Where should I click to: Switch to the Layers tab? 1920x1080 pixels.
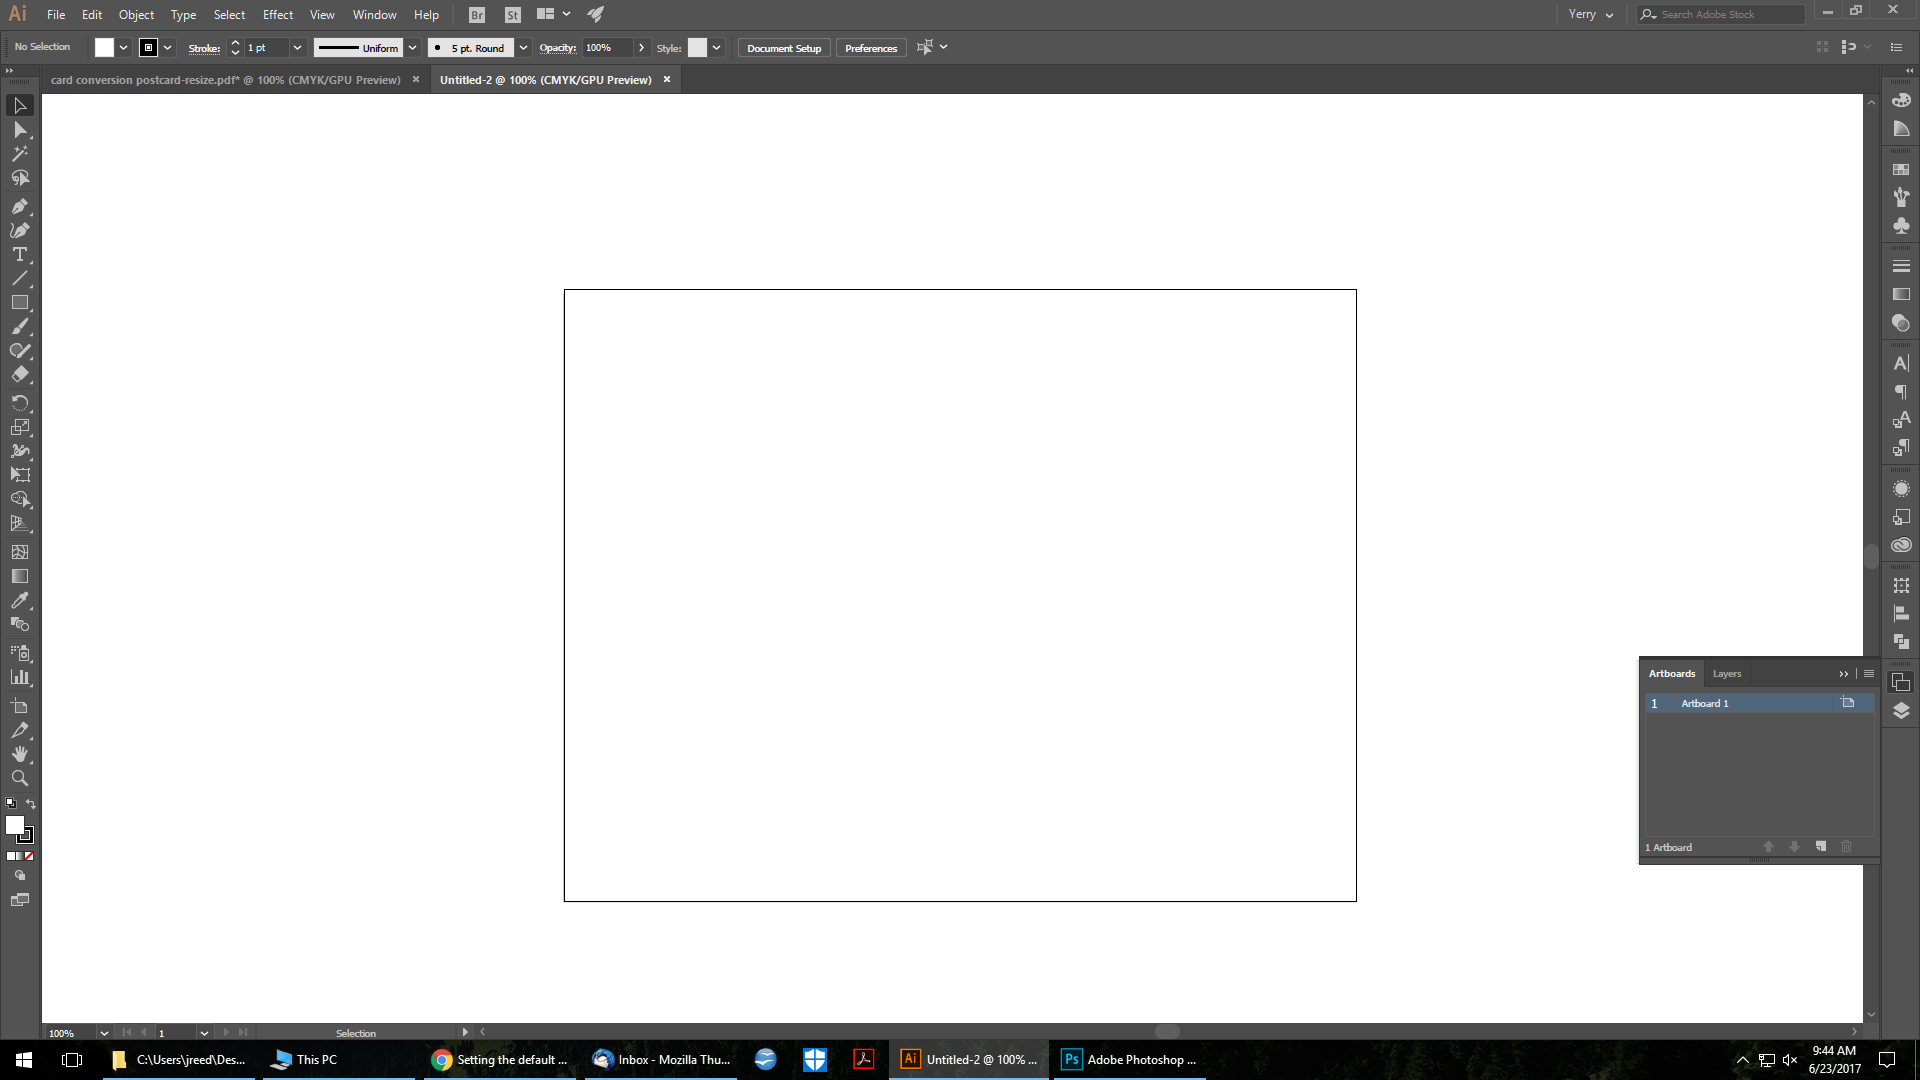point(1727,674)
